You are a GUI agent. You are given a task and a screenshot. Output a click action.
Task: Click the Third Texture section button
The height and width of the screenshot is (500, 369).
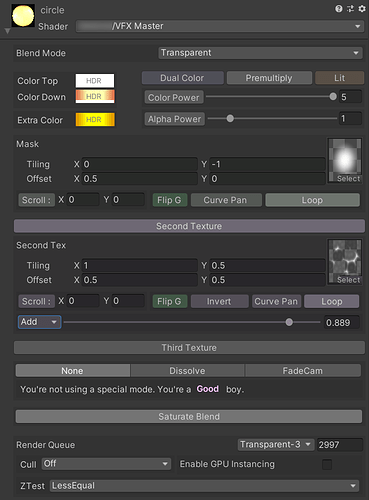pyautogui.click(x=189, y=348)
